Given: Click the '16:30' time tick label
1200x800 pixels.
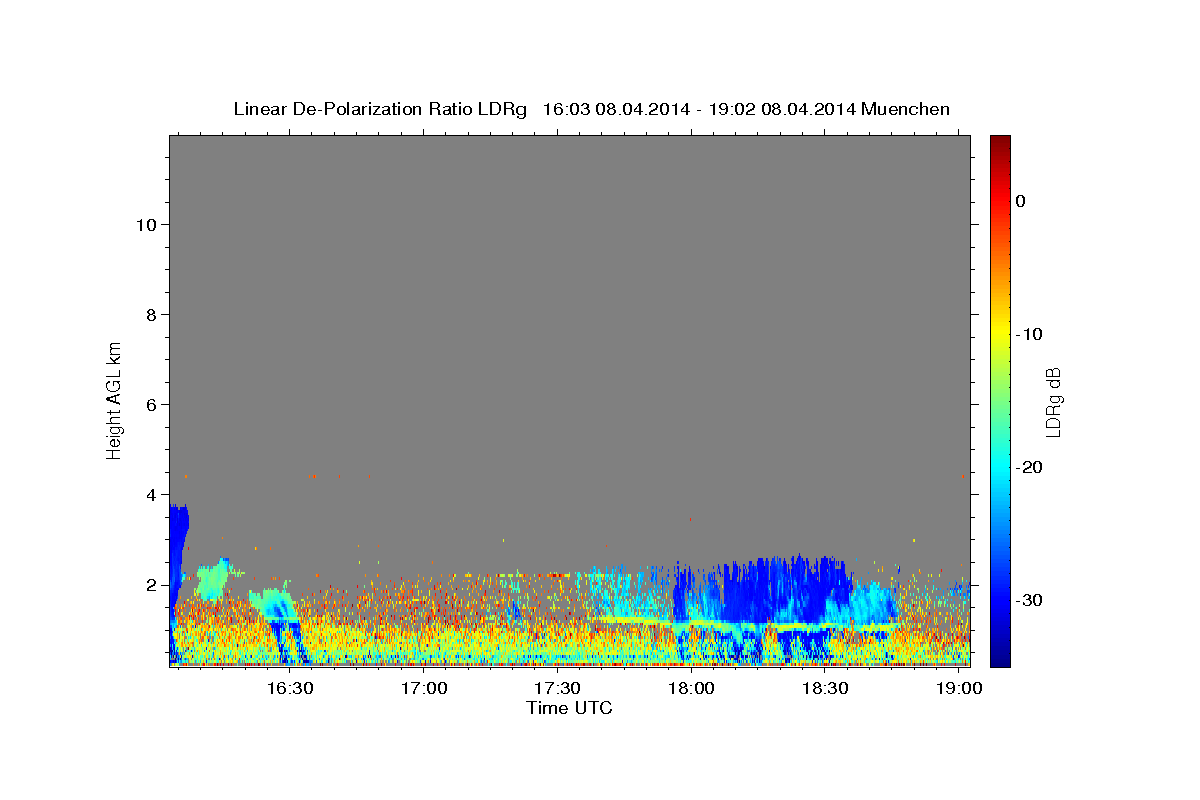Looking at the screenshot, I should (290, 689).
